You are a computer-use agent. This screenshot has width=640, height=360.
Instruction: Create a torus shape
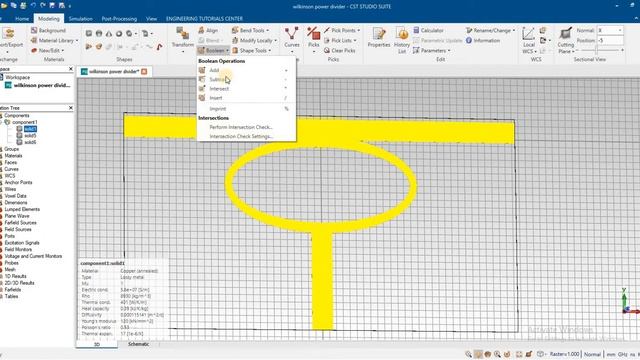pos(119,33)
